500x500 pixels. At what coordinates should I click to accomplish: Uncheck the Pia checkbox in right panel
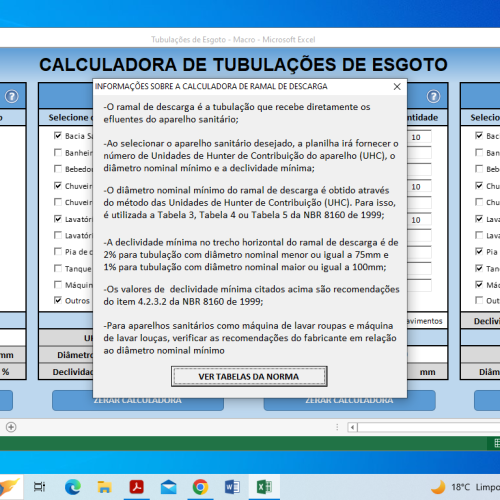pyautogui.click(x=479, y=251)
